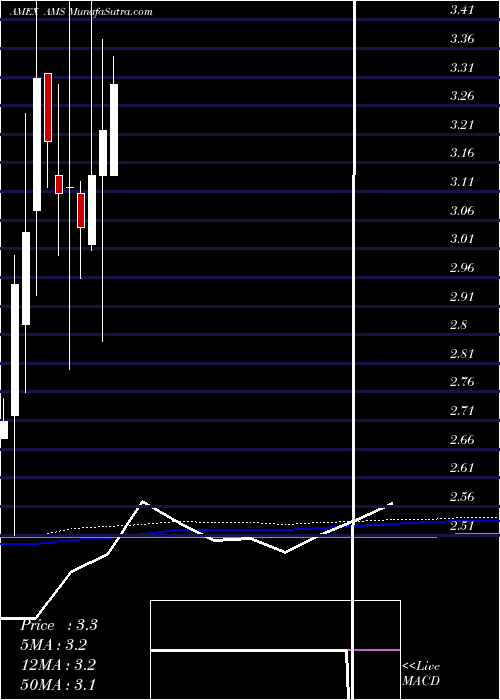Select the '12MA : 3.2' legend entry
The height and width of the screenshot is (700, 500).
58,665
